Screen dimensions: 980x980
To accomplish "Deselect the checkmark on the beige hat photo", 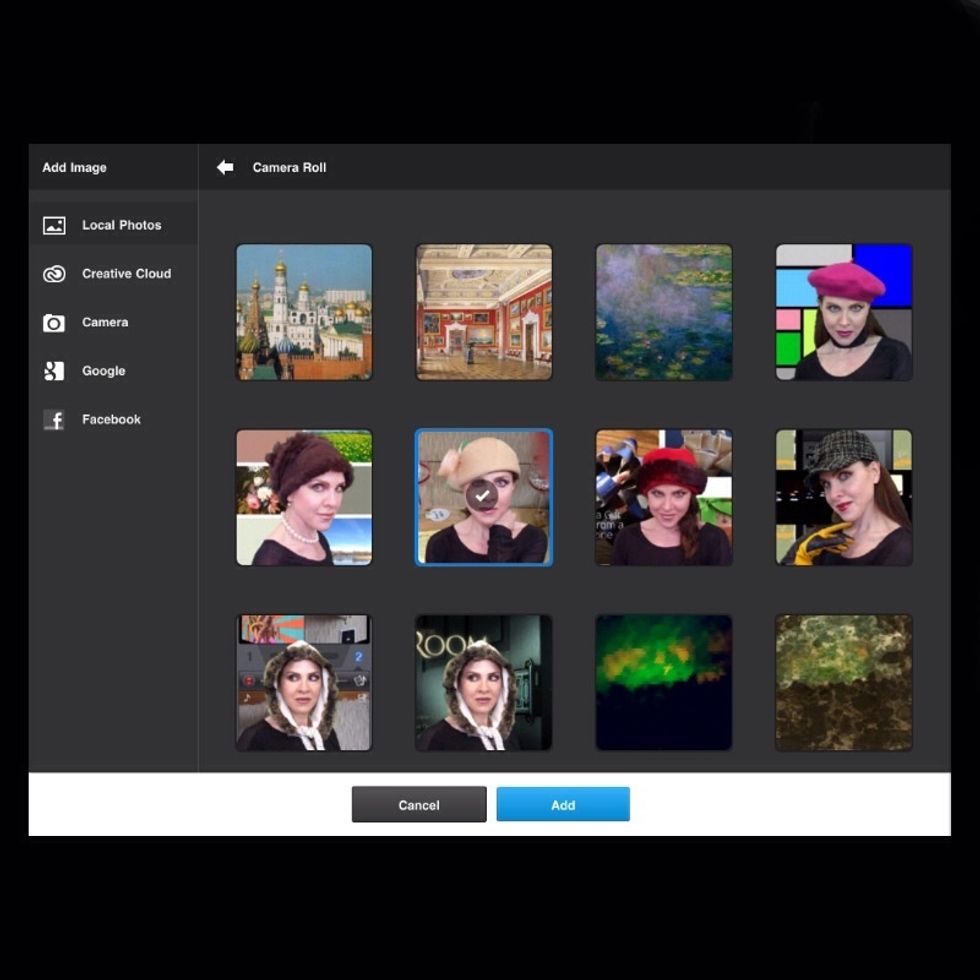I will (x=483, y=494).
